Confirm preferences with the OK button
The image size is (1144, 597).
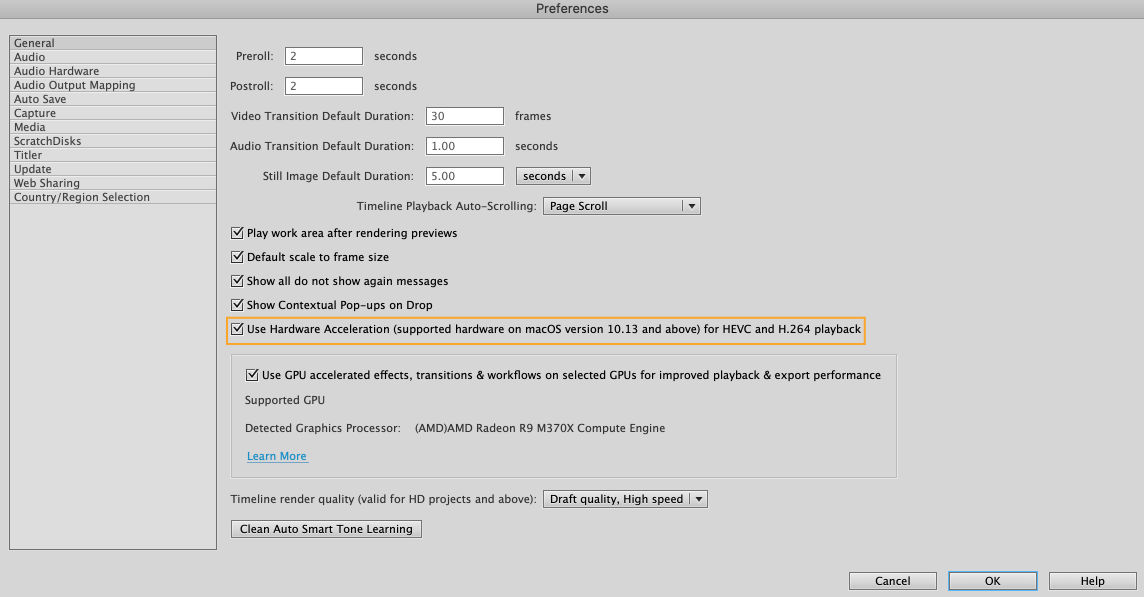point(992,581)
